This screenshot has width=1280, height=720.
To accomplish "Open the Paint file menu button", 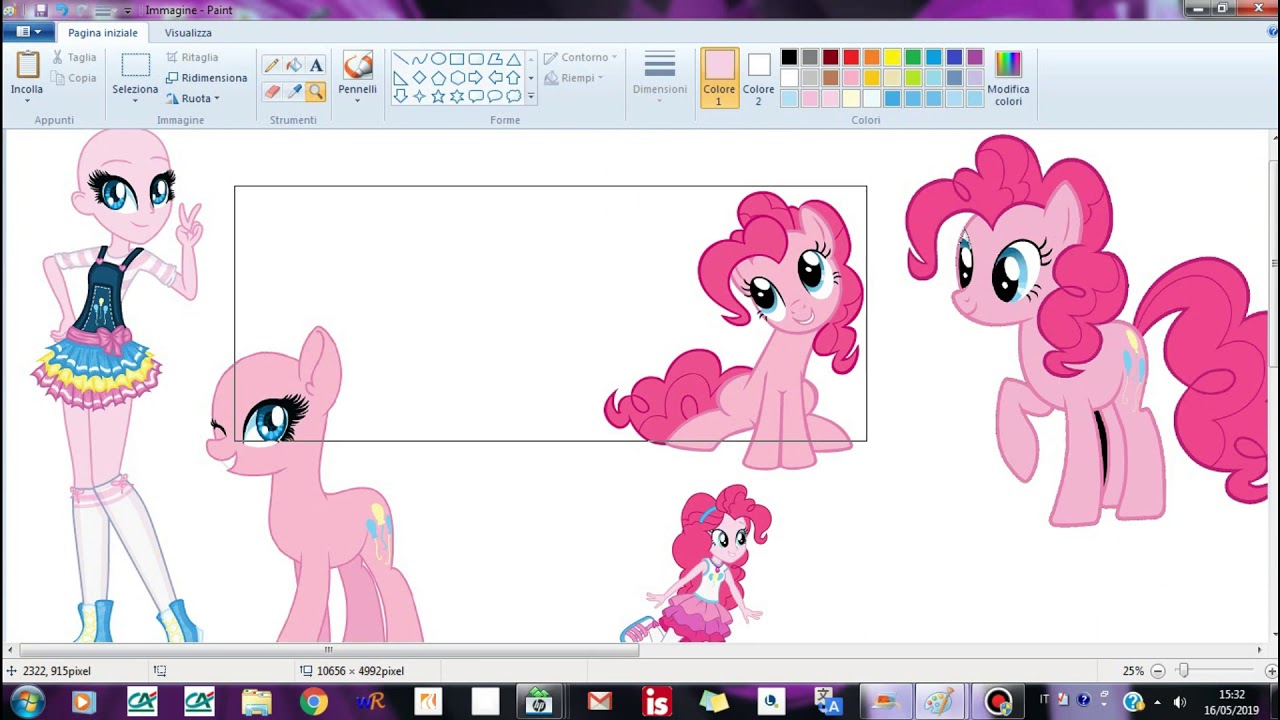I will click(28, 32).
